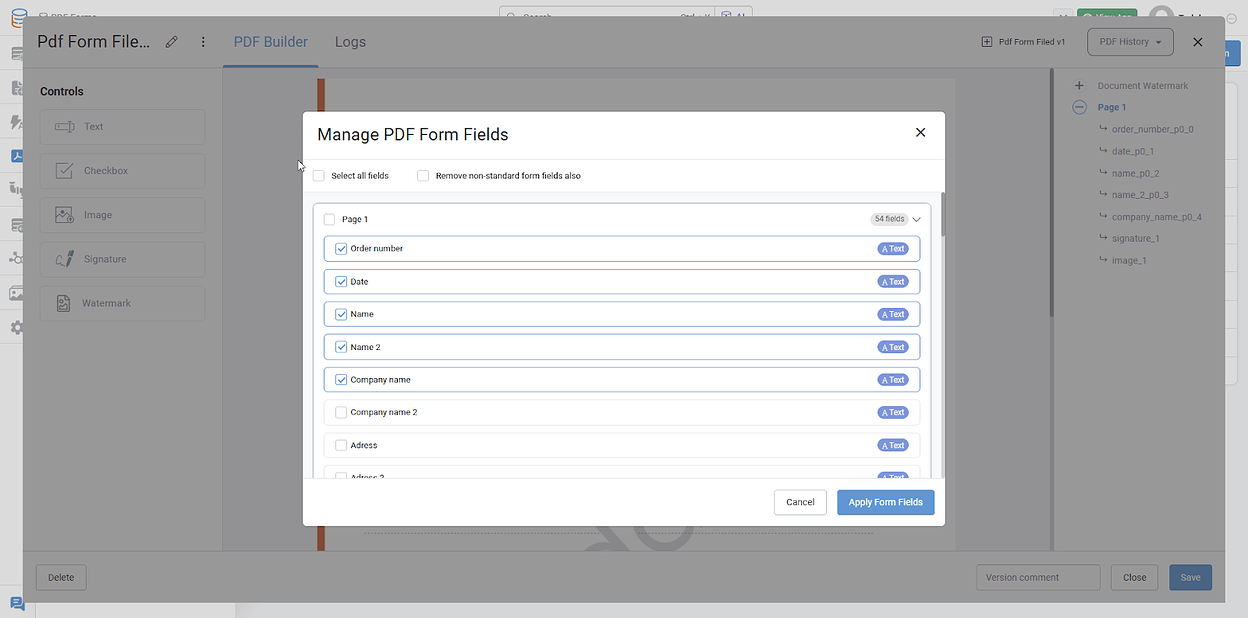Uncheck the Name field checkbox

click(341, 314)
